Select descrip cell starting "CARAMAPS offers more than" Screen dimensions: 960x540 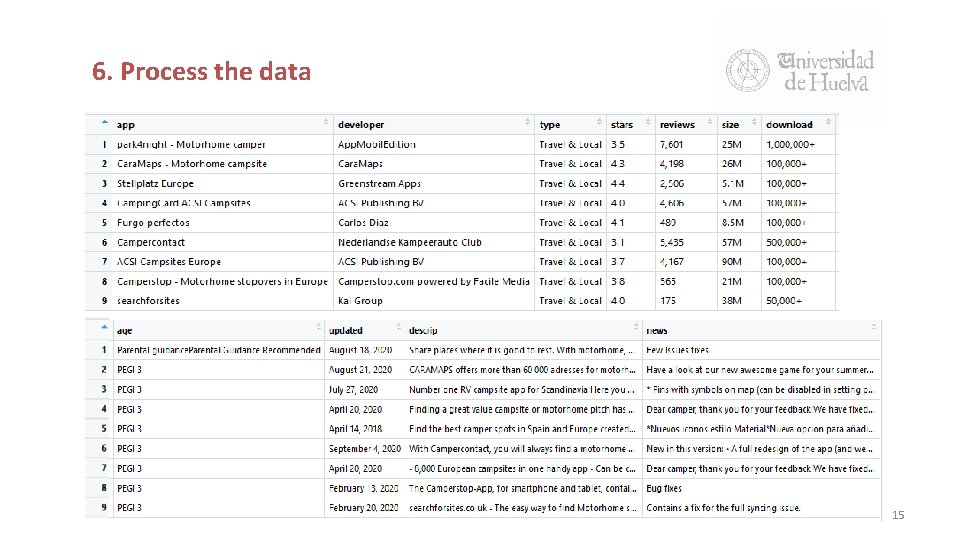click(522, 370)
